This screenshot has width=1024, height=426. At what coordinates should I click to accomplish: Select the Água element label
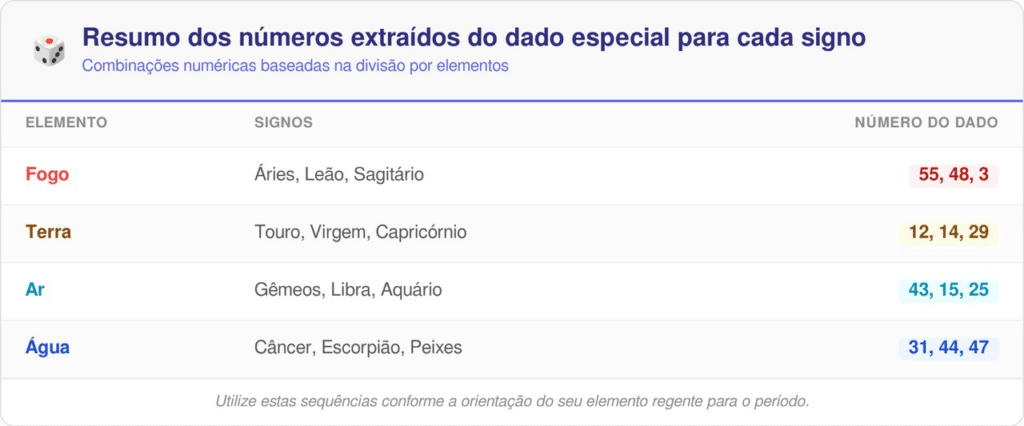coord(47,348)
